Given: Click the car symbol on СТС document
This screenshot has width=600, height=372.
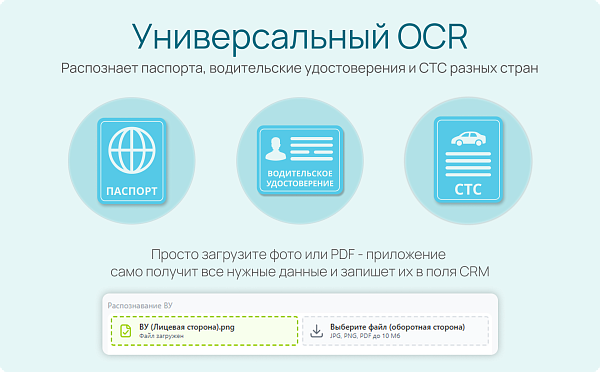Looking at the screenshot, I should (x=468, y=139).
